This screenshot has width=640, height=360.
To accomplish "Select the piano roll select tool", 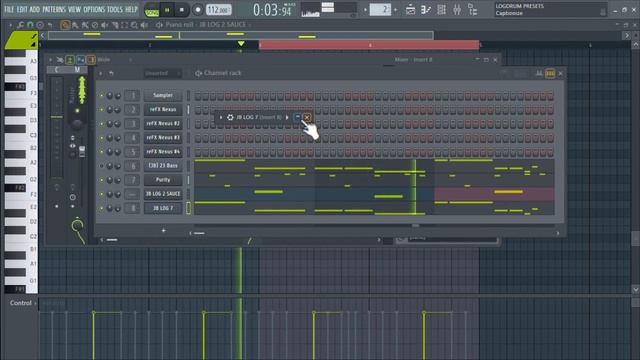I will (124, 25).
